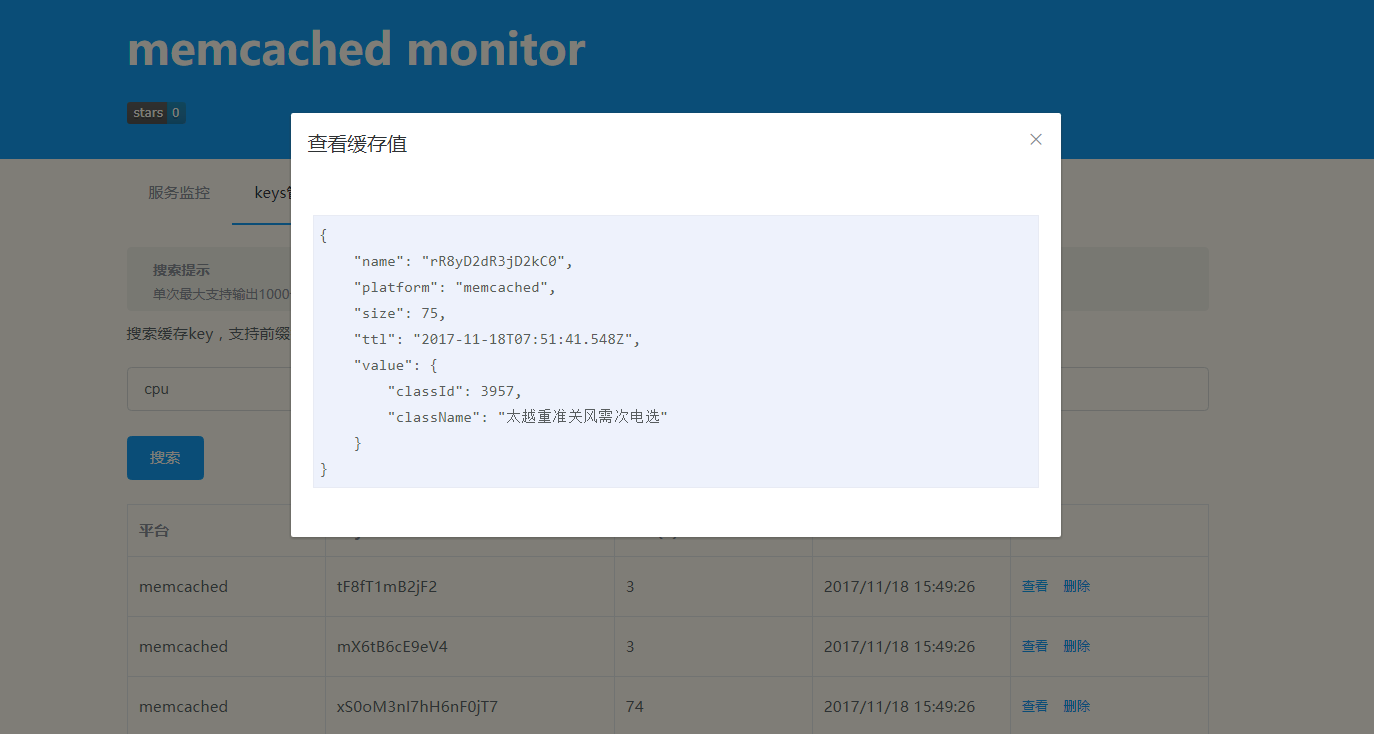Image resolution: width=1374 pixels, height=734 pixels.
Task: View cache value for tF8fT1mB2jF2 row
Action: (x=1035, y=586)
